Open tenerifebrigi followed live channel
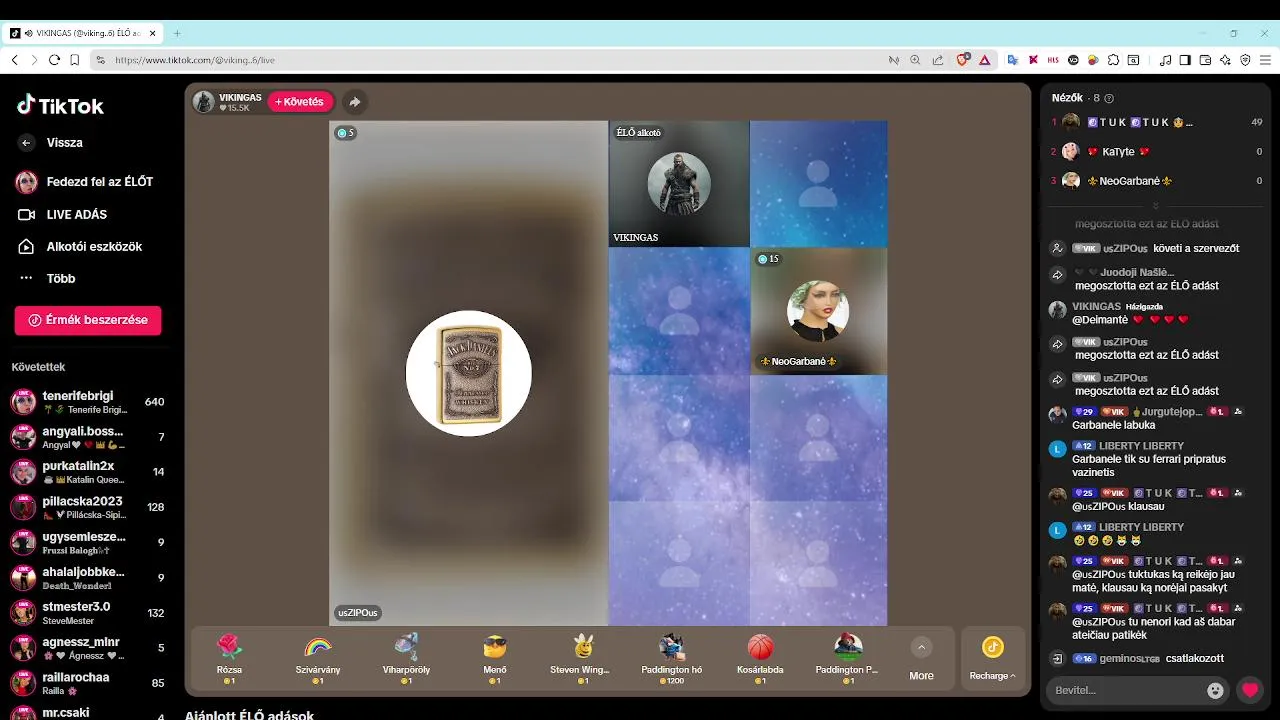 pos(87,402)
